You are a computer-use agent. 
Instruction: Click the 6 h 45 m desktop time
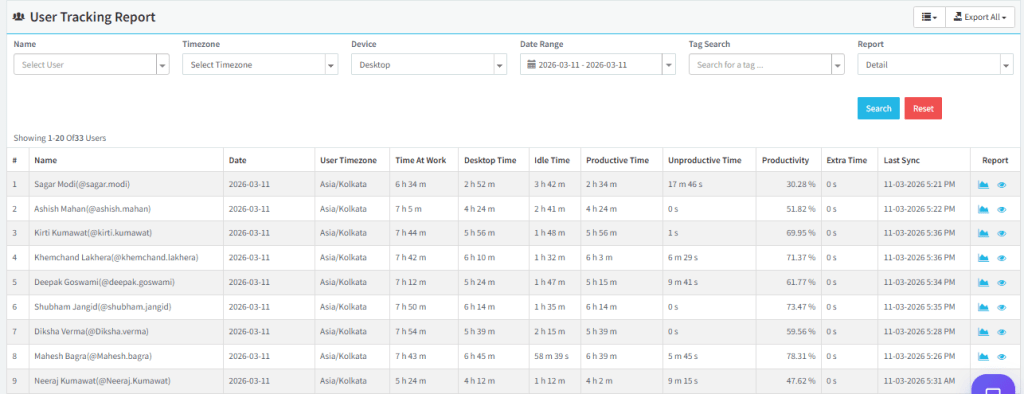coord(479,357)
